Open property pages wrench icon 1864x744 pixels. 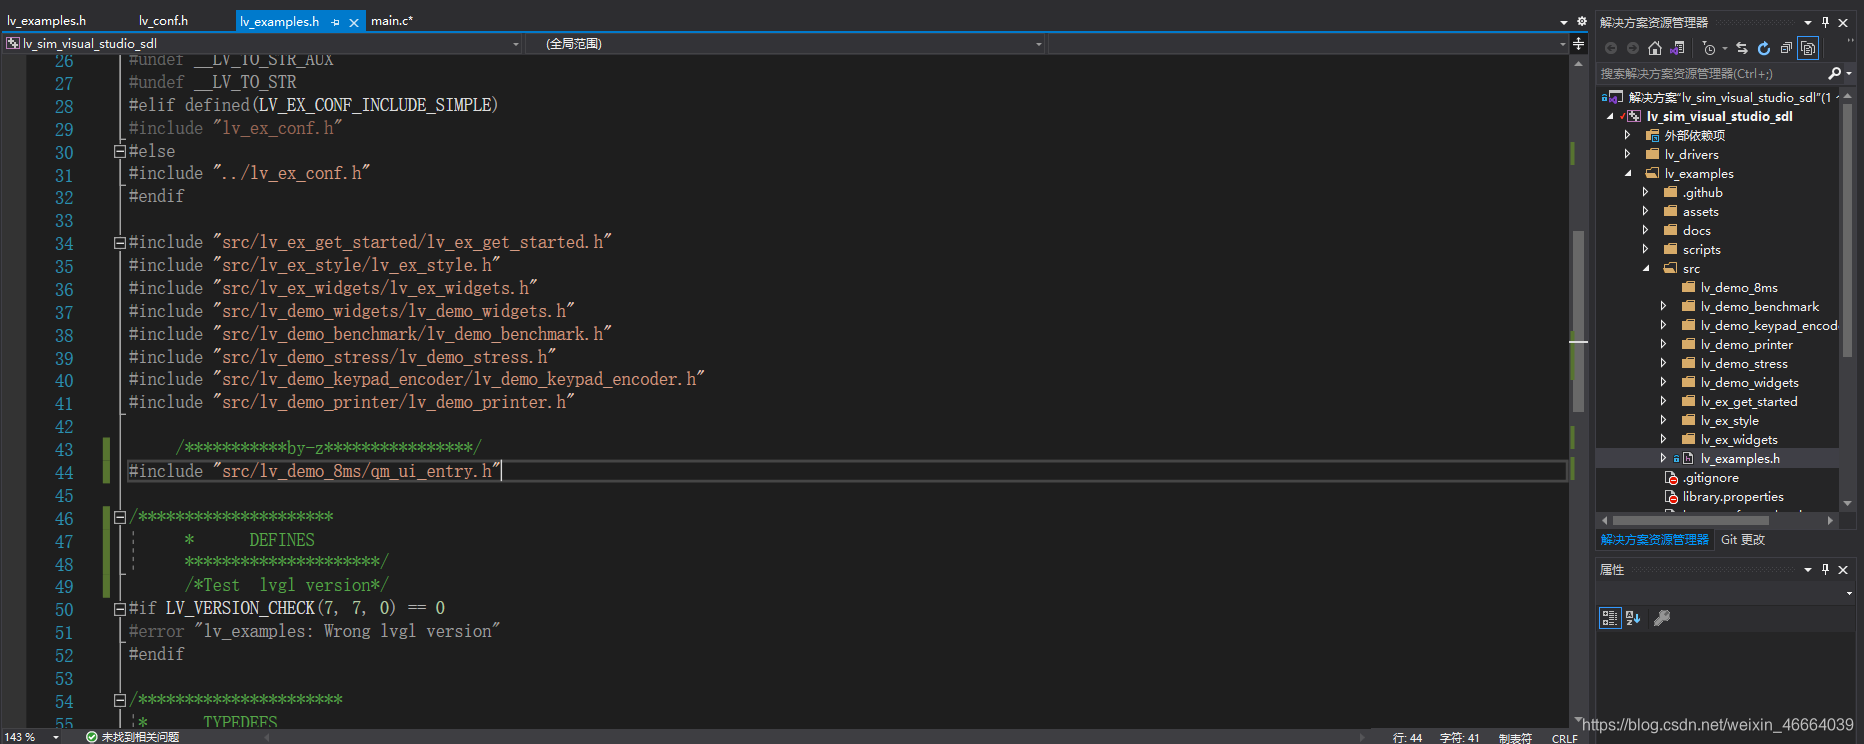point(1662,618)
